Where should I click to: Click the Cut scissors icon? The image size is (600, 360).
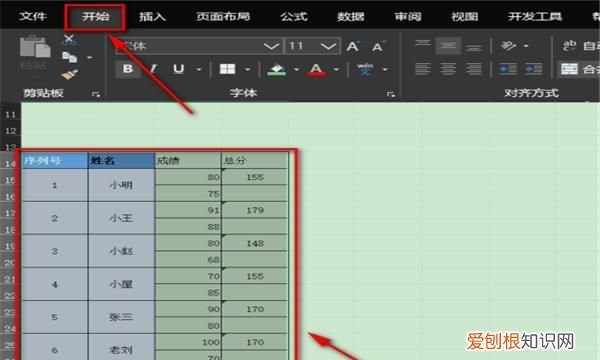(x=69, y=39)
